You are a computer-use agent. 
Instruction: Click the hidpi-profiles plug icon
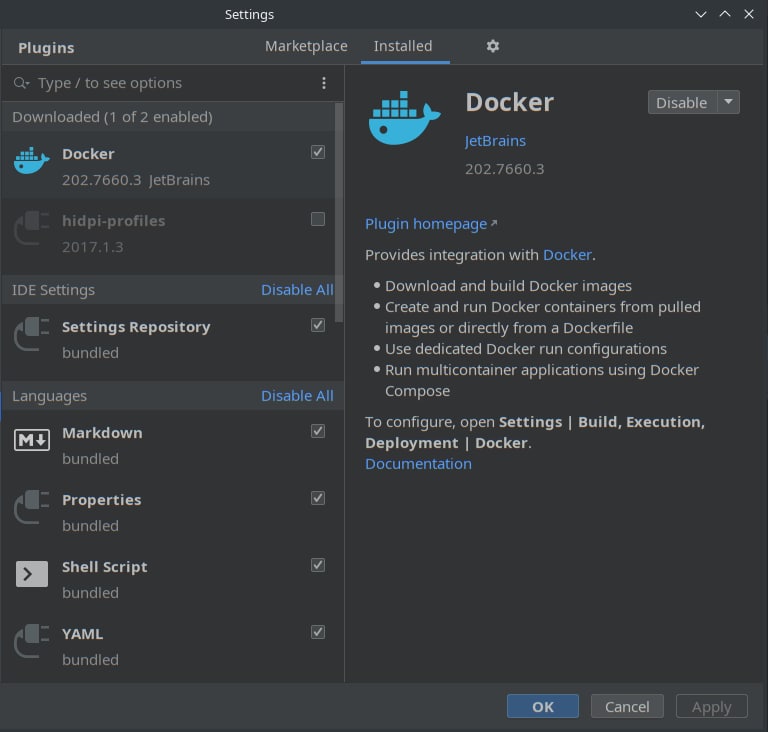(x=32, y=227)
